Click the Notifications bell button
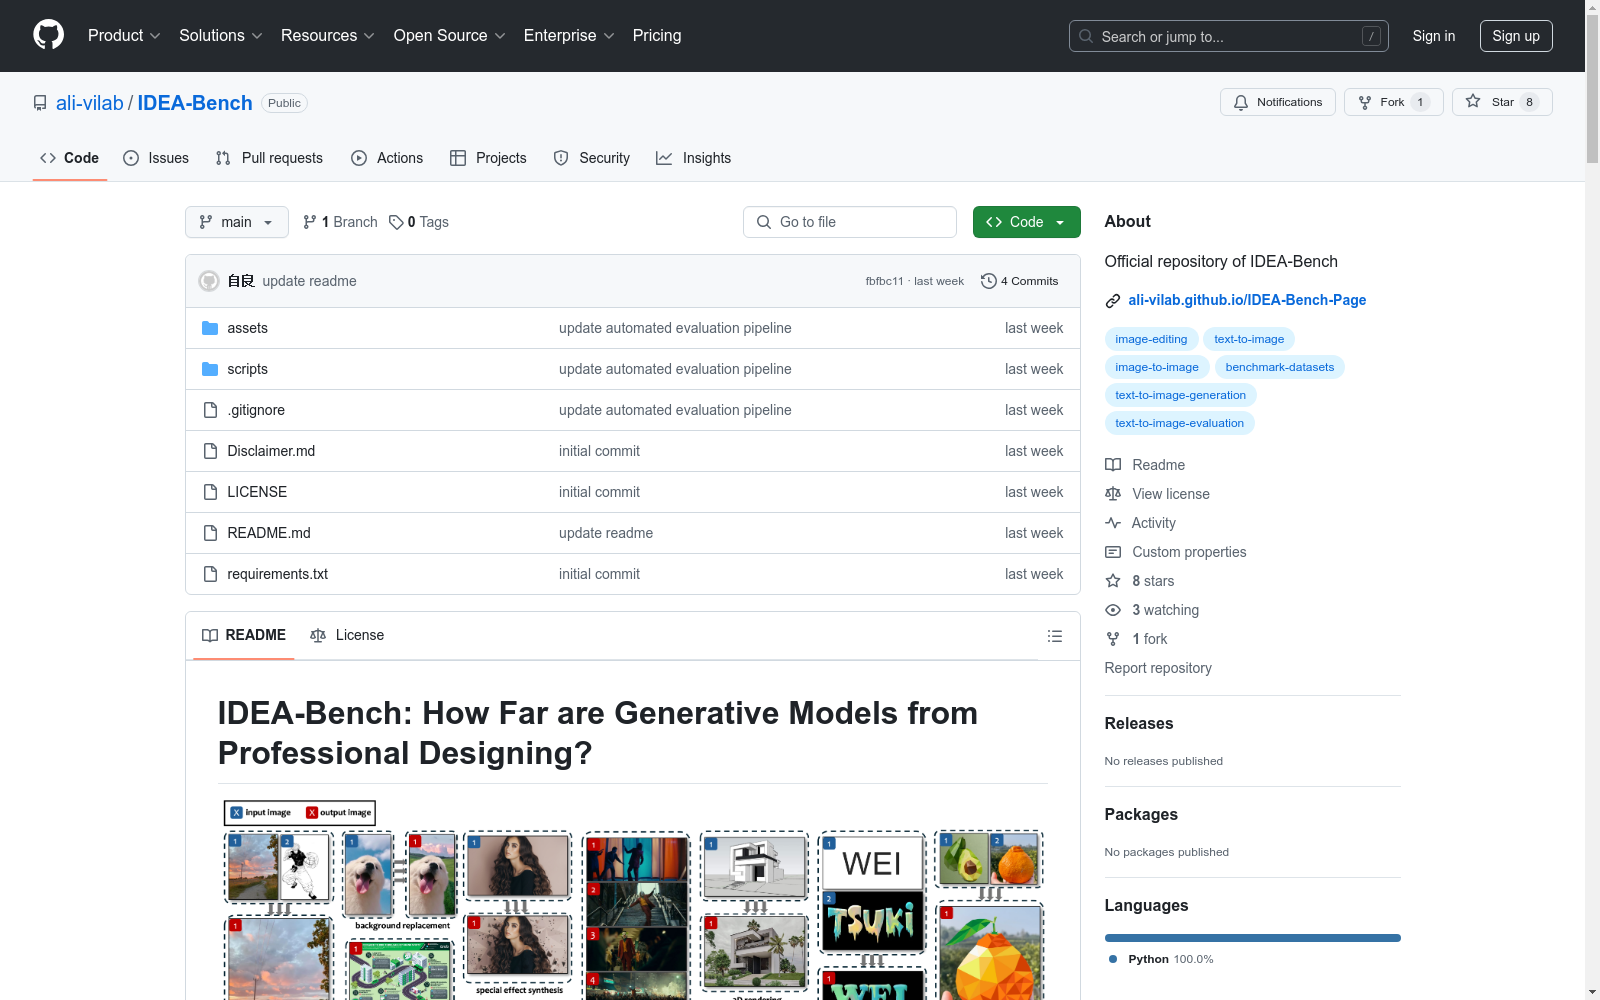This screenshot has width=1600, height=1000. coord(1277,102)
